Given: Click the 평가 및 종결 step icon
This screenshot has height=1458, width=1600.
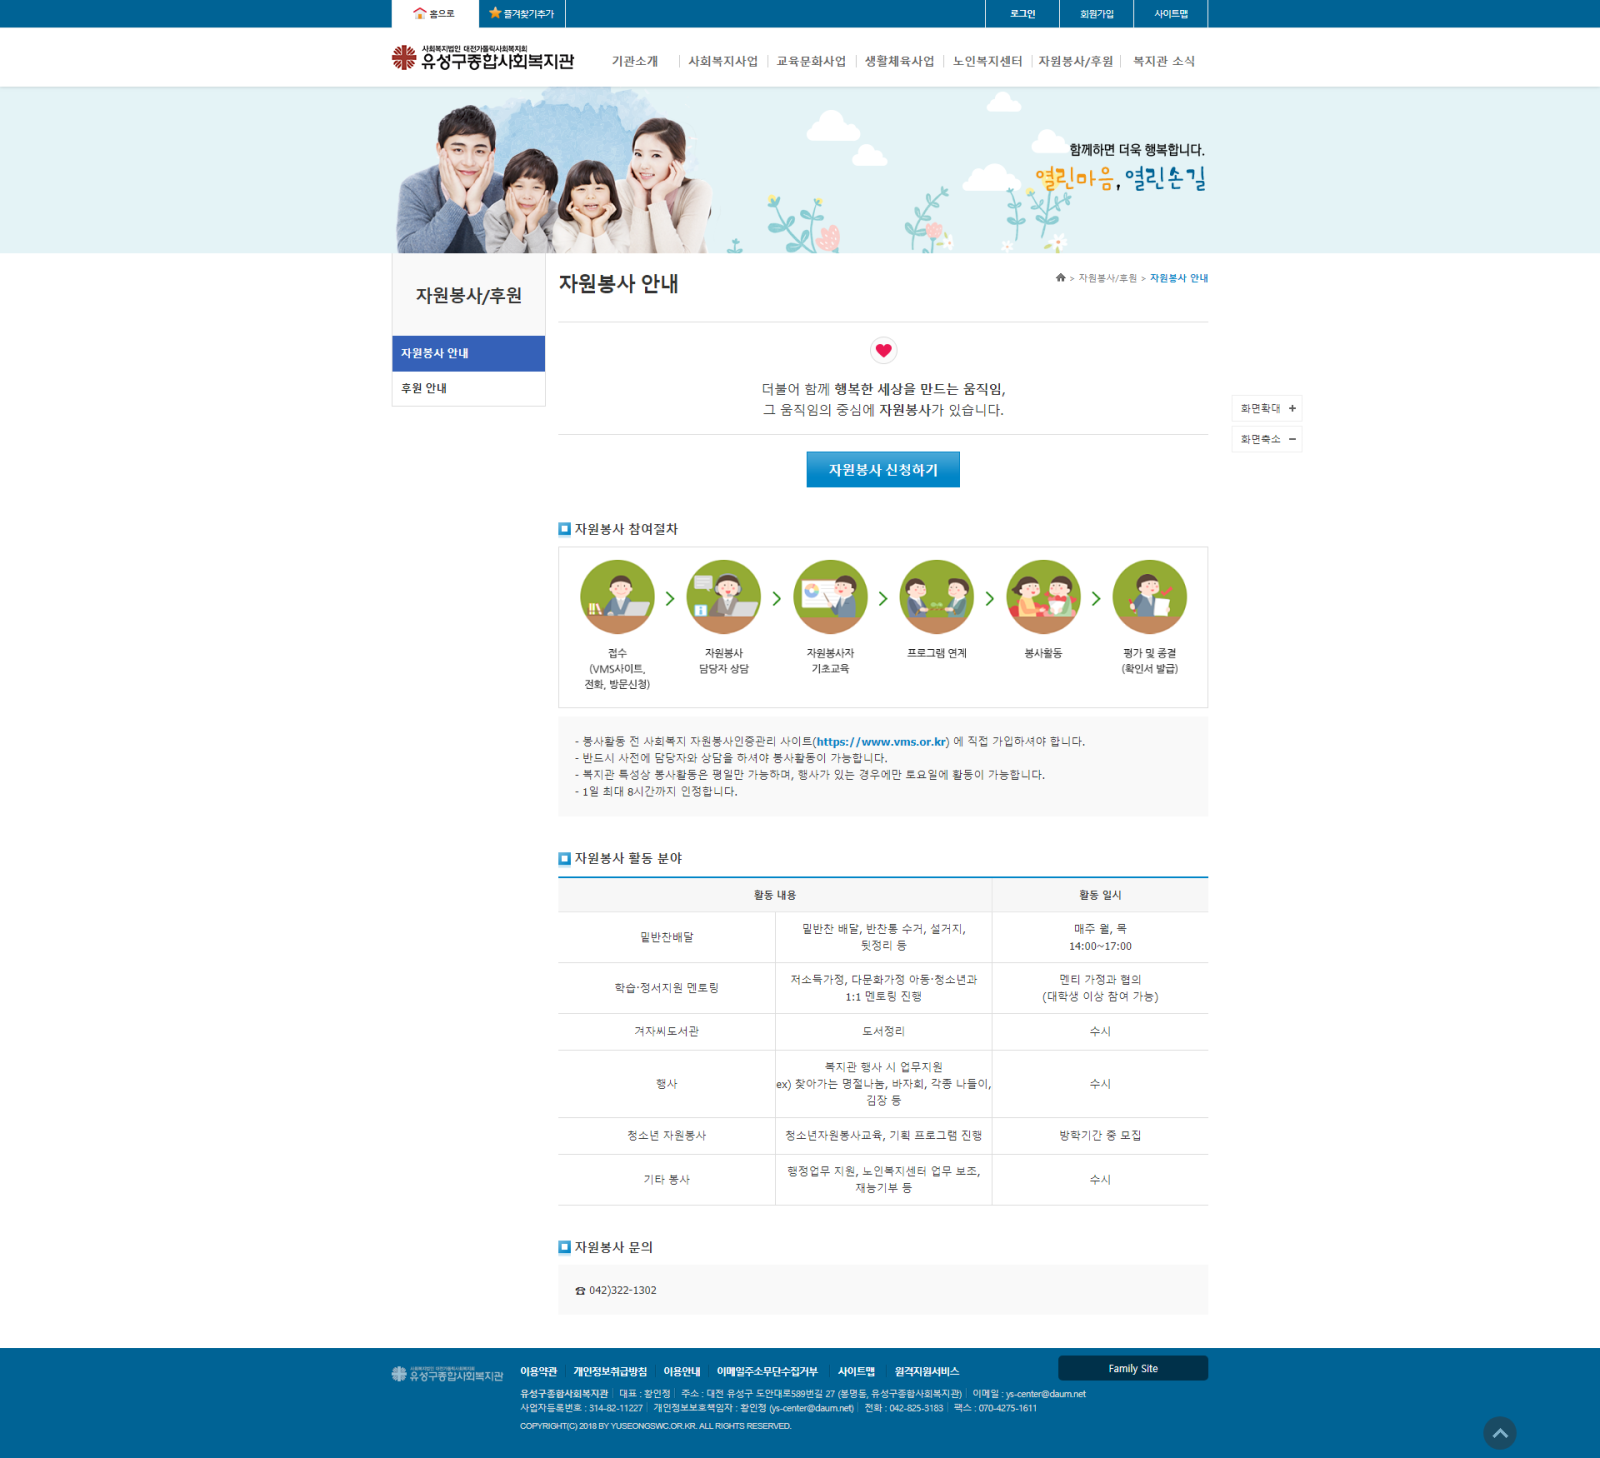Looking at the screenshot, I should pyautogui.click(x=1149, y=597).
